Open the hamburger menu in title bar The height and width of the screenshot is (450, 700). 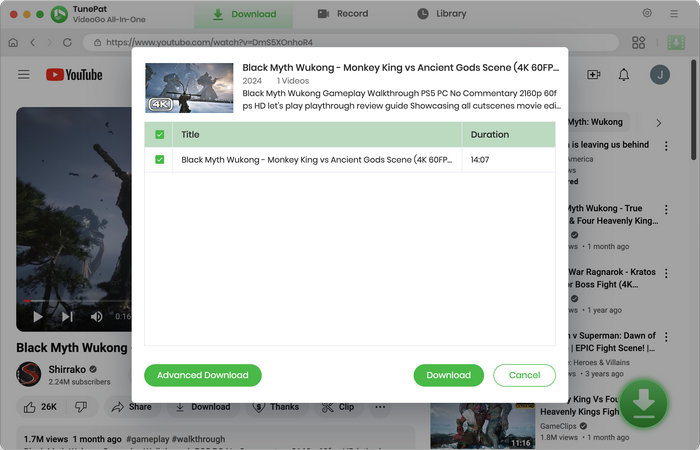[x=674, y=14]
